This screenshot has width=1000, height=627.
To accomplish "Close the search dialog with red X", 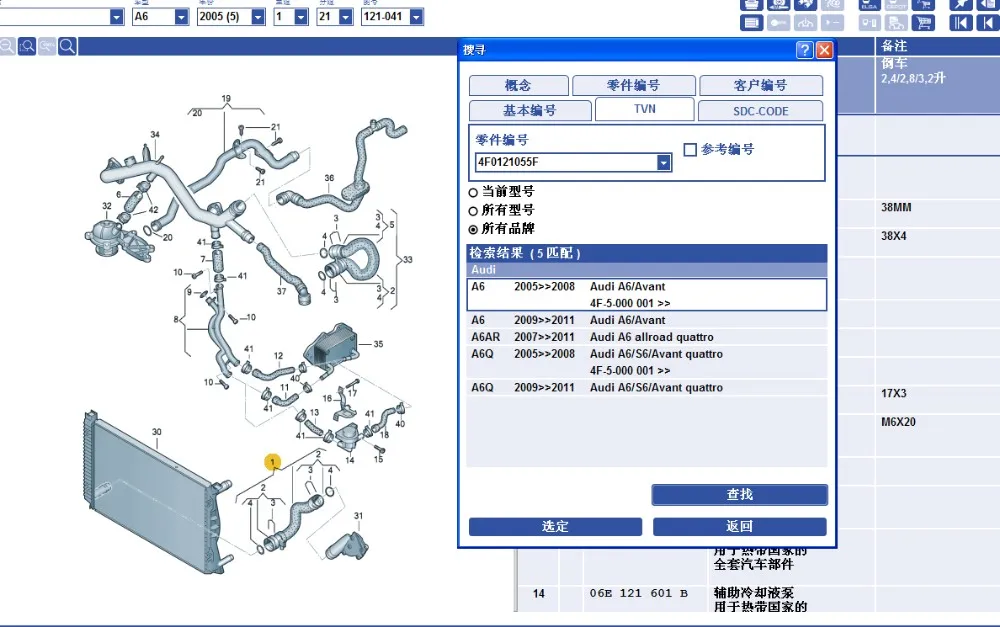I will coord(824,50).
